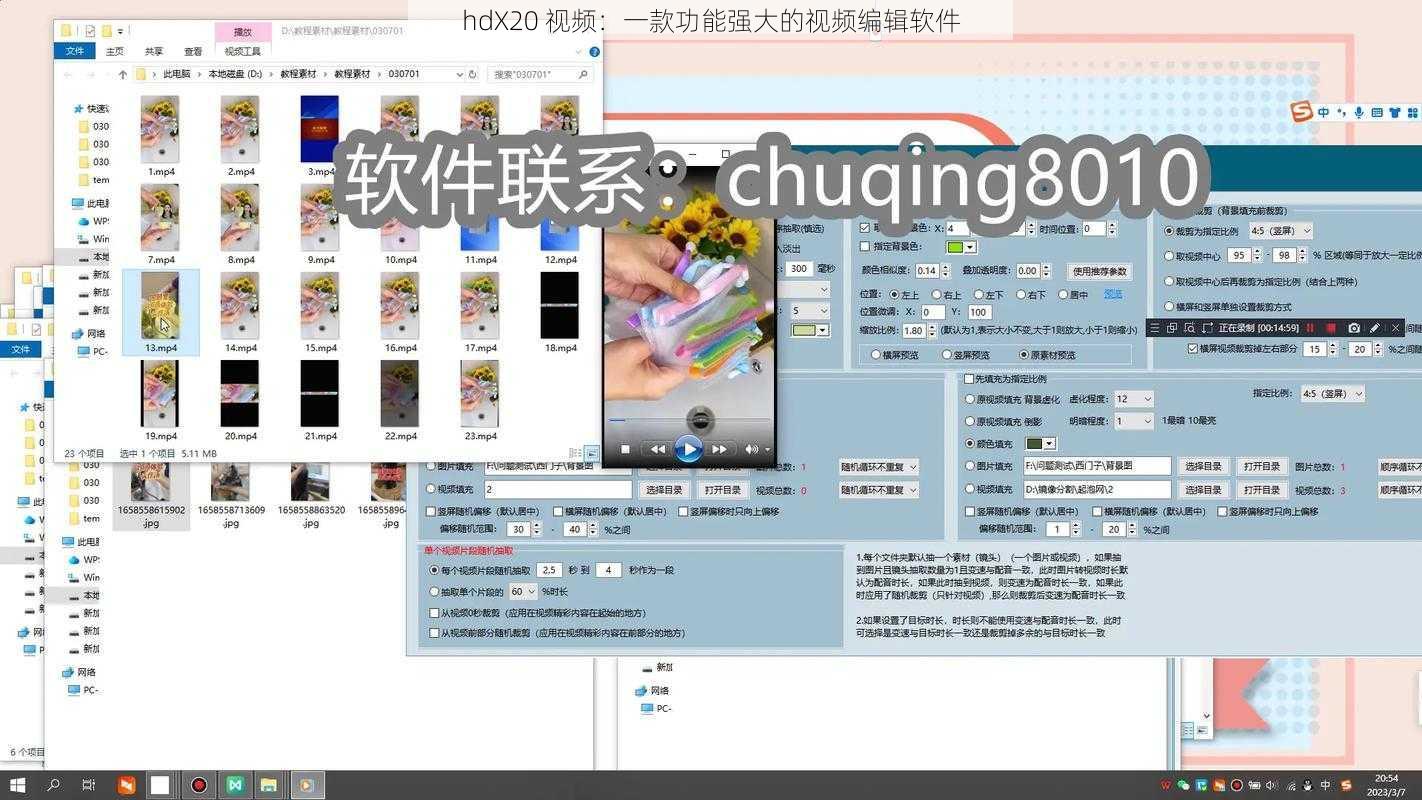Open the 60 %时长 dropdown

[523, 592]
